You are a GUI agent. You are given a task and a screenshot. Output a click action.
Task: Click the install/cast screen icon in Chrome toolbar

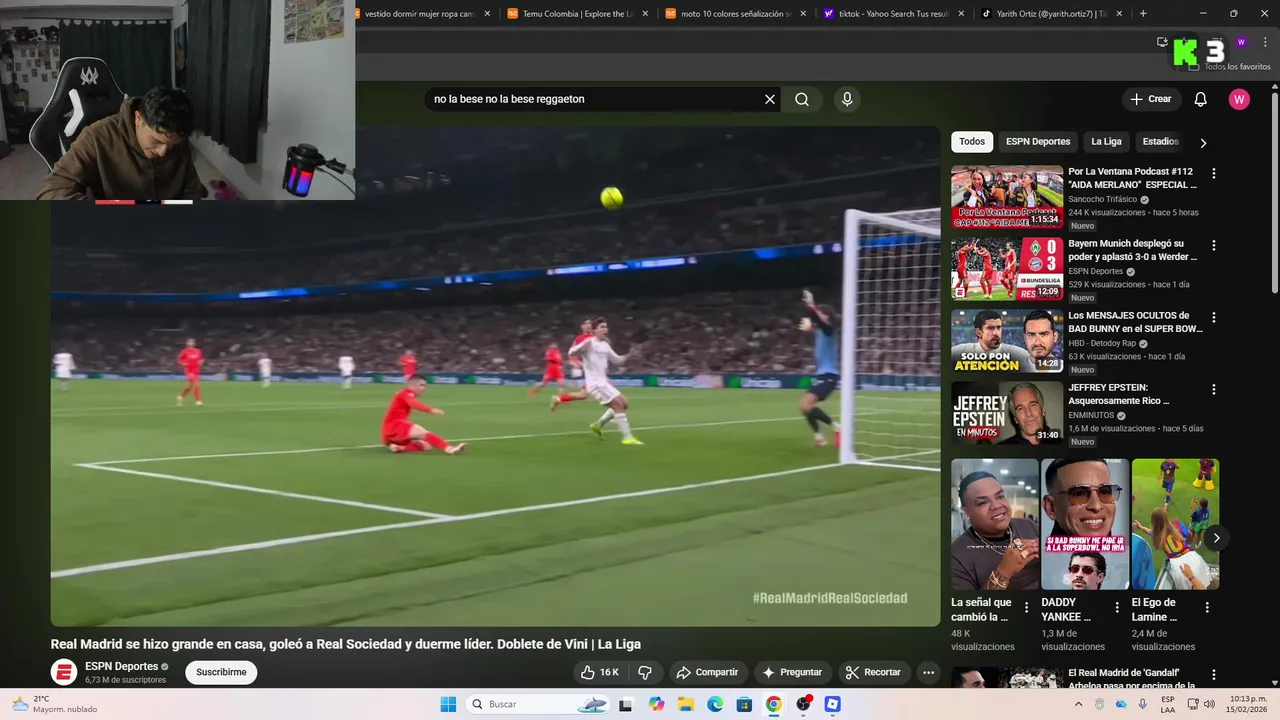[x=1162, y=42]
